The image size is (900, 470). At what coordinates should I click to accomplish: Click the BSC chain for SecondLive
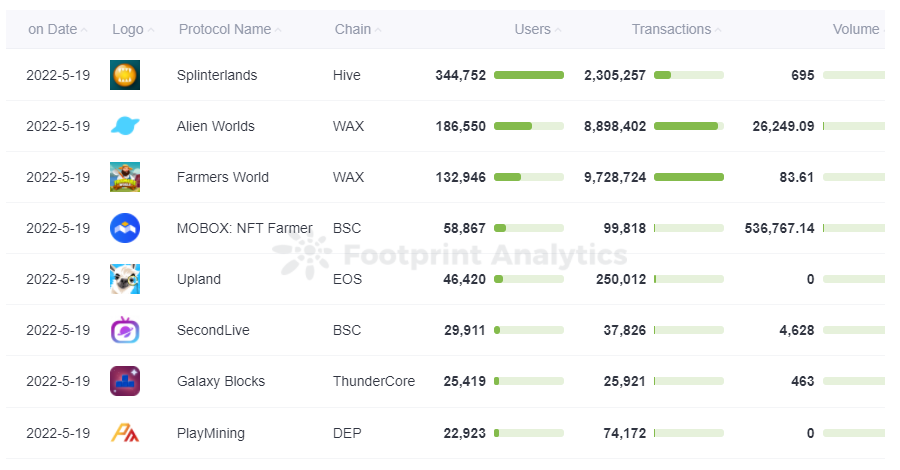coord(347,331)
